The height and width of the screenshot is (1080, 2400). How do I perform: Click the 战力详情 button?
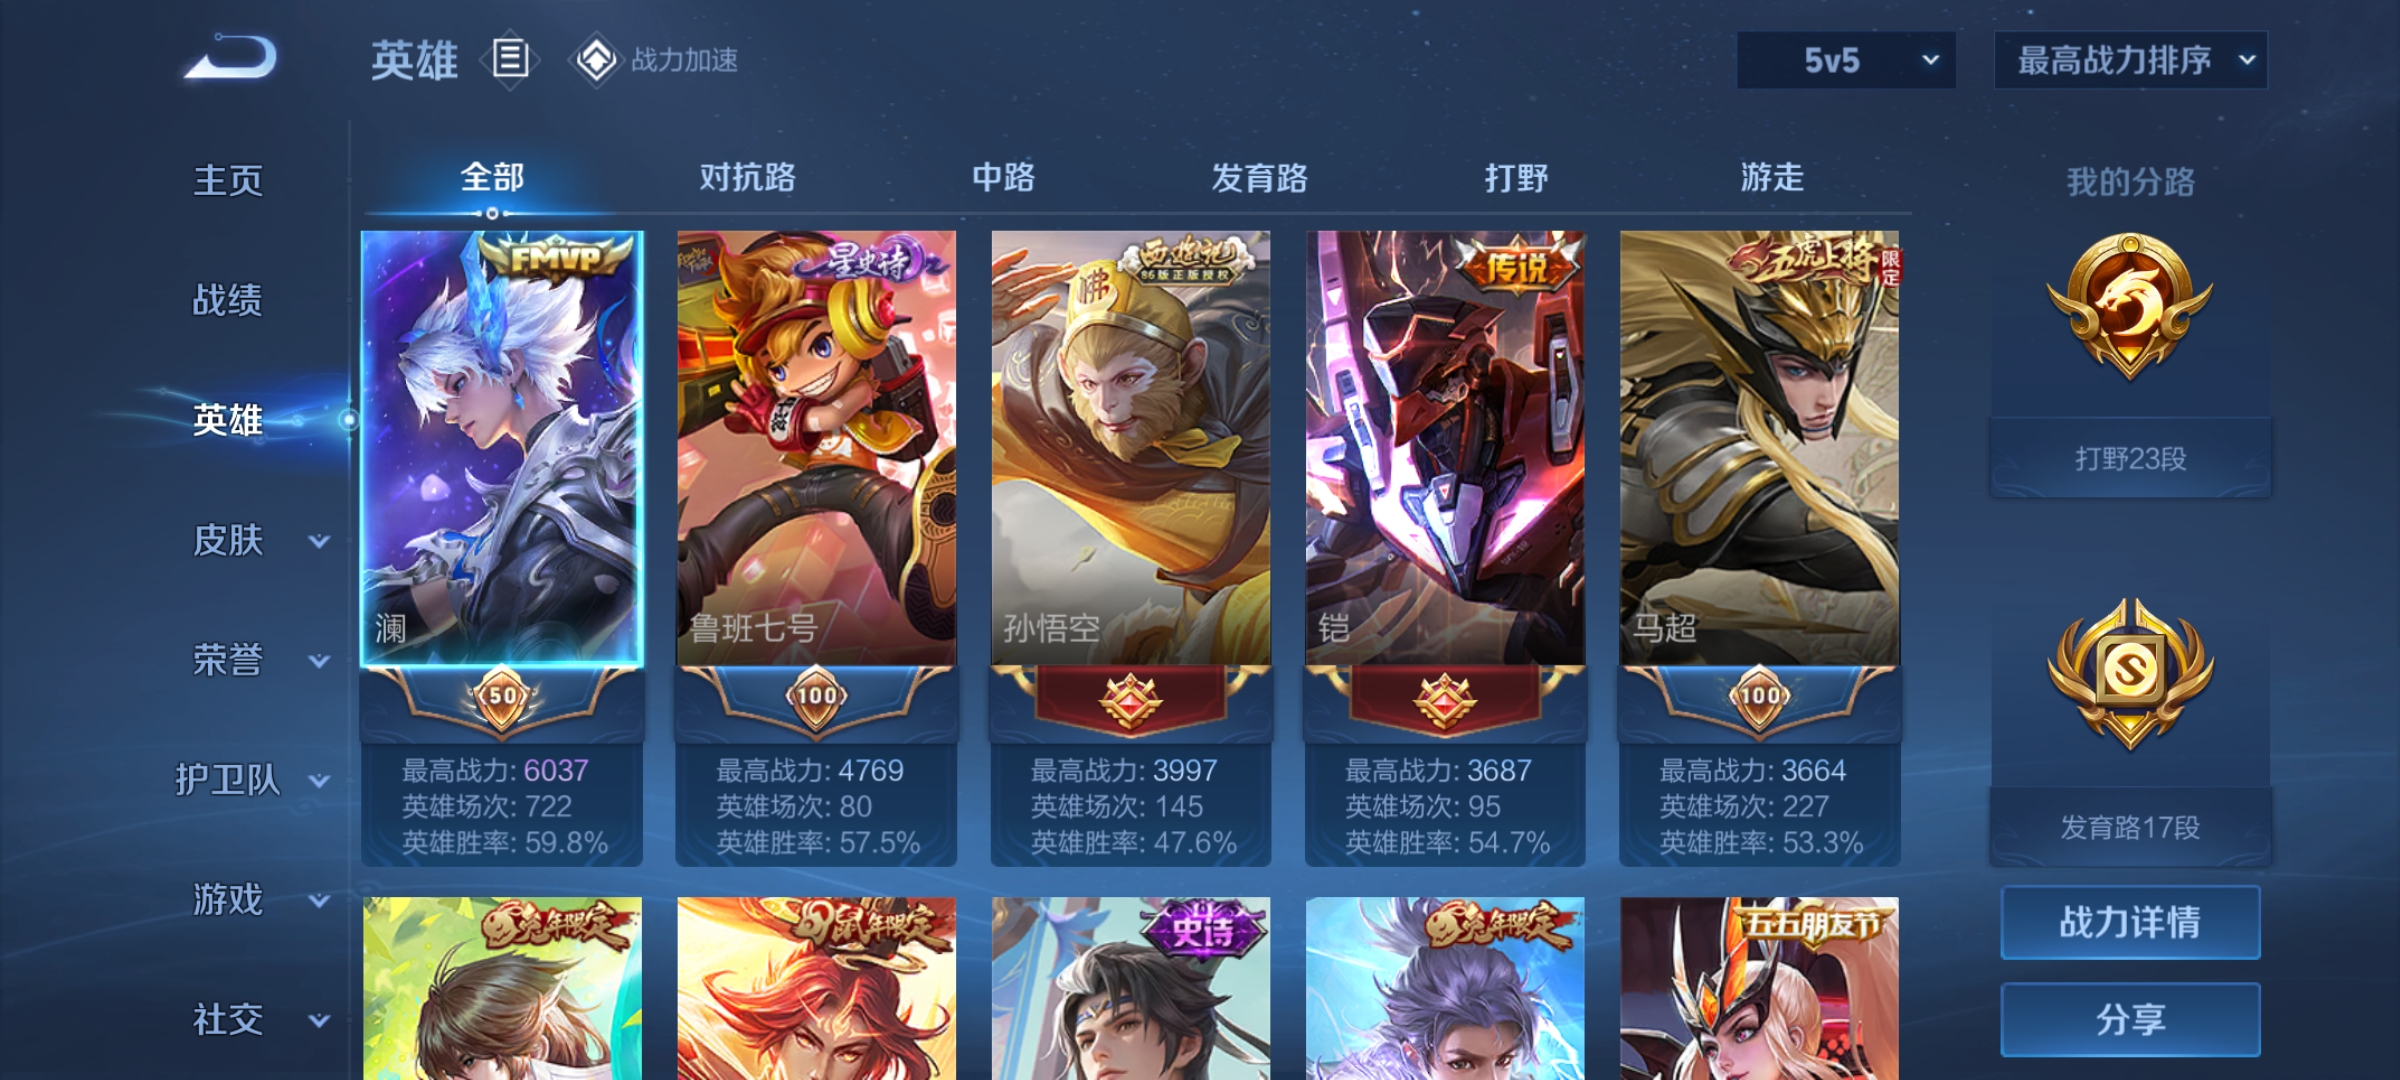point(2130,922)
